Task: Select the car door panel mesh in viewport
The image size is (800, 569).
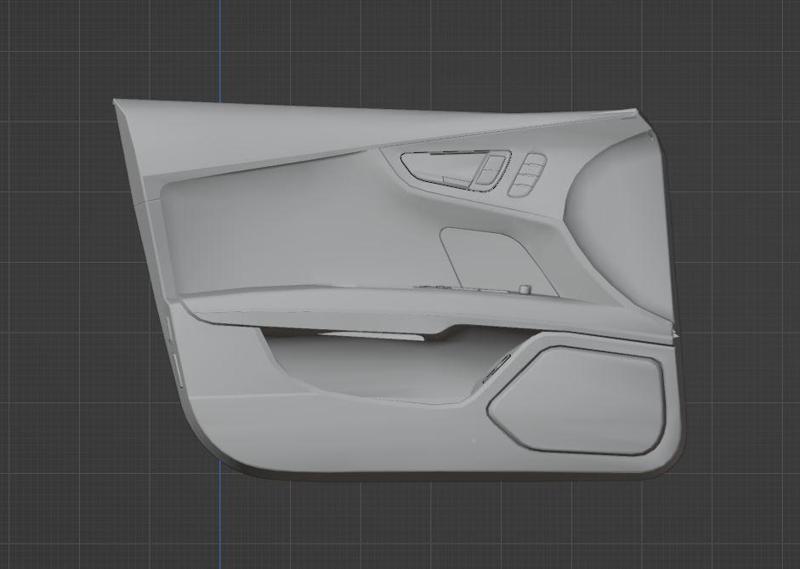Action: pos(398,288)
